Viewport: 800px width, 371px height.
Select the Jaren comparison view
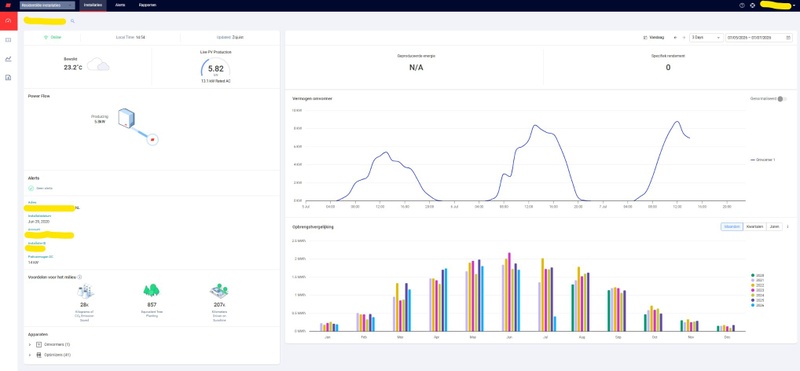(774, 227)
